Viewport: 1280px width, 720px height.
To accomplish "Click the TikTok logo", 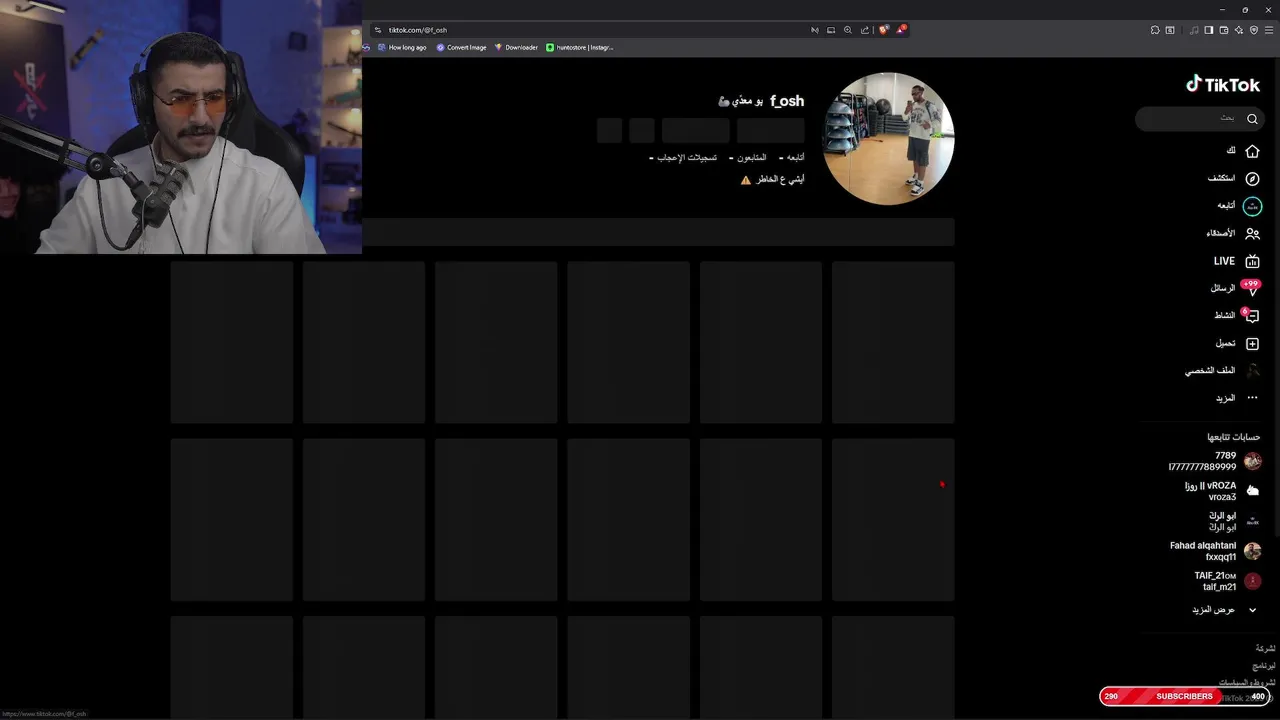I will [1223, 85].
